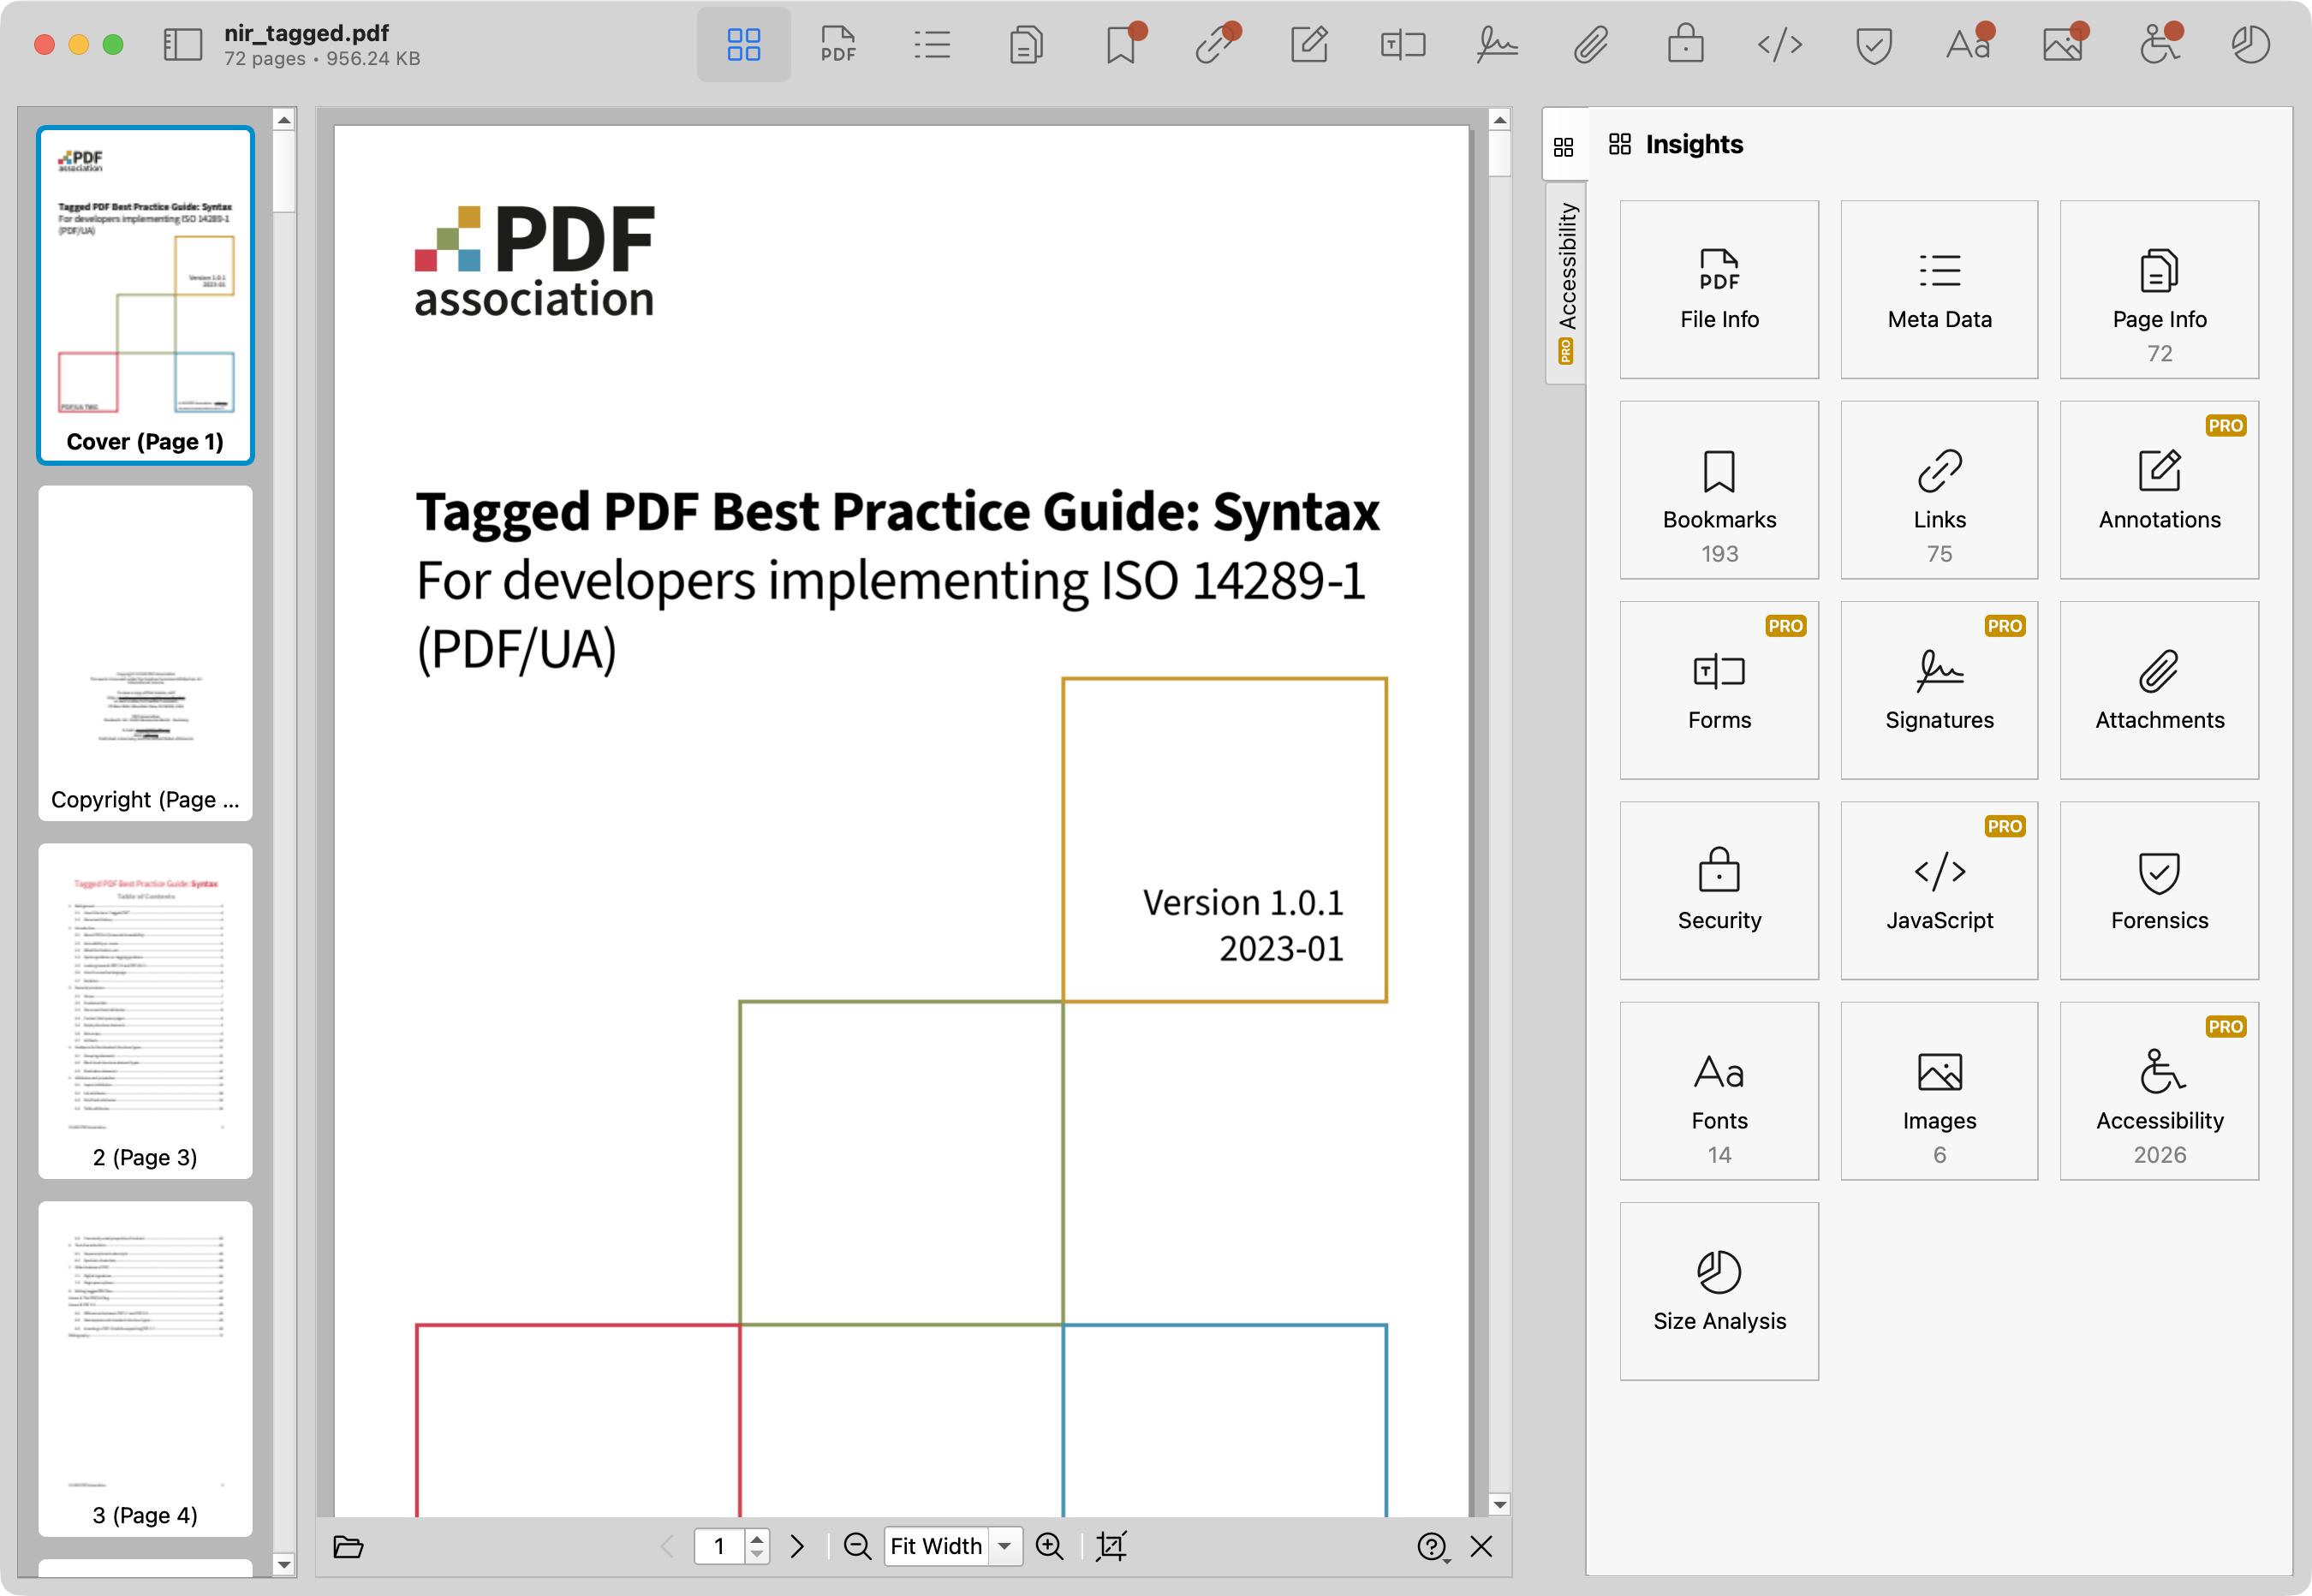Open Images icon in top toolbar
Image resolution: width=2312 pixels, height=1596 pixels.
click(x=2063, y=45)
